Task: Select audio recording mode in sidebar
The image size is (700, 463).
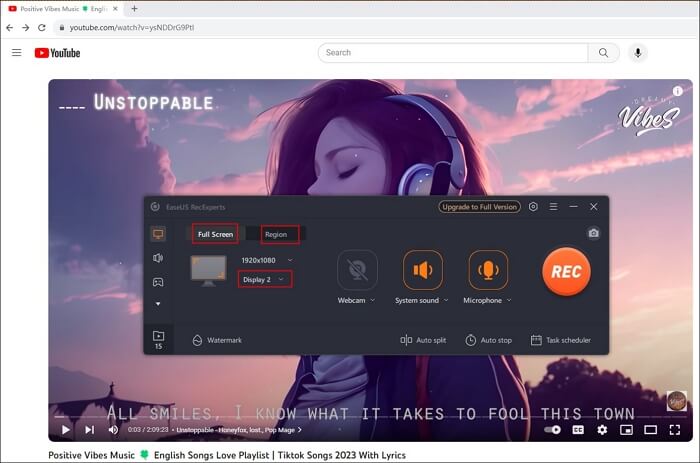Action: (x=158, y=258)
